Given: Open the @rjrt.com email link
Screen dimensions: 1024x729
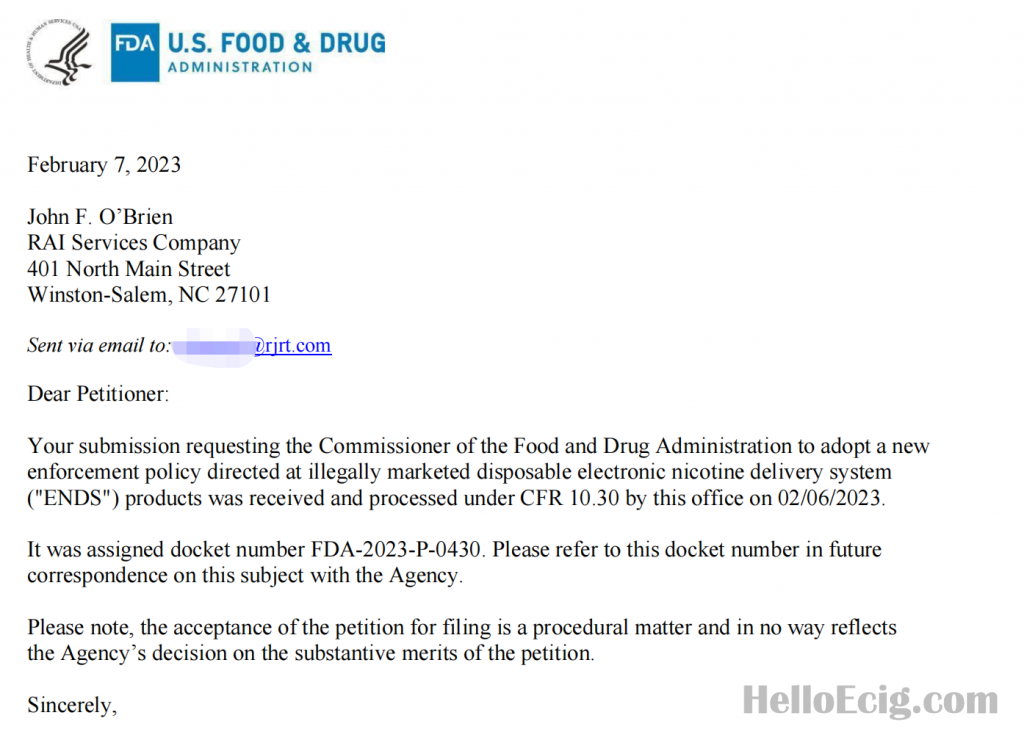Looking at the screenshot, I should pos(293,345).
